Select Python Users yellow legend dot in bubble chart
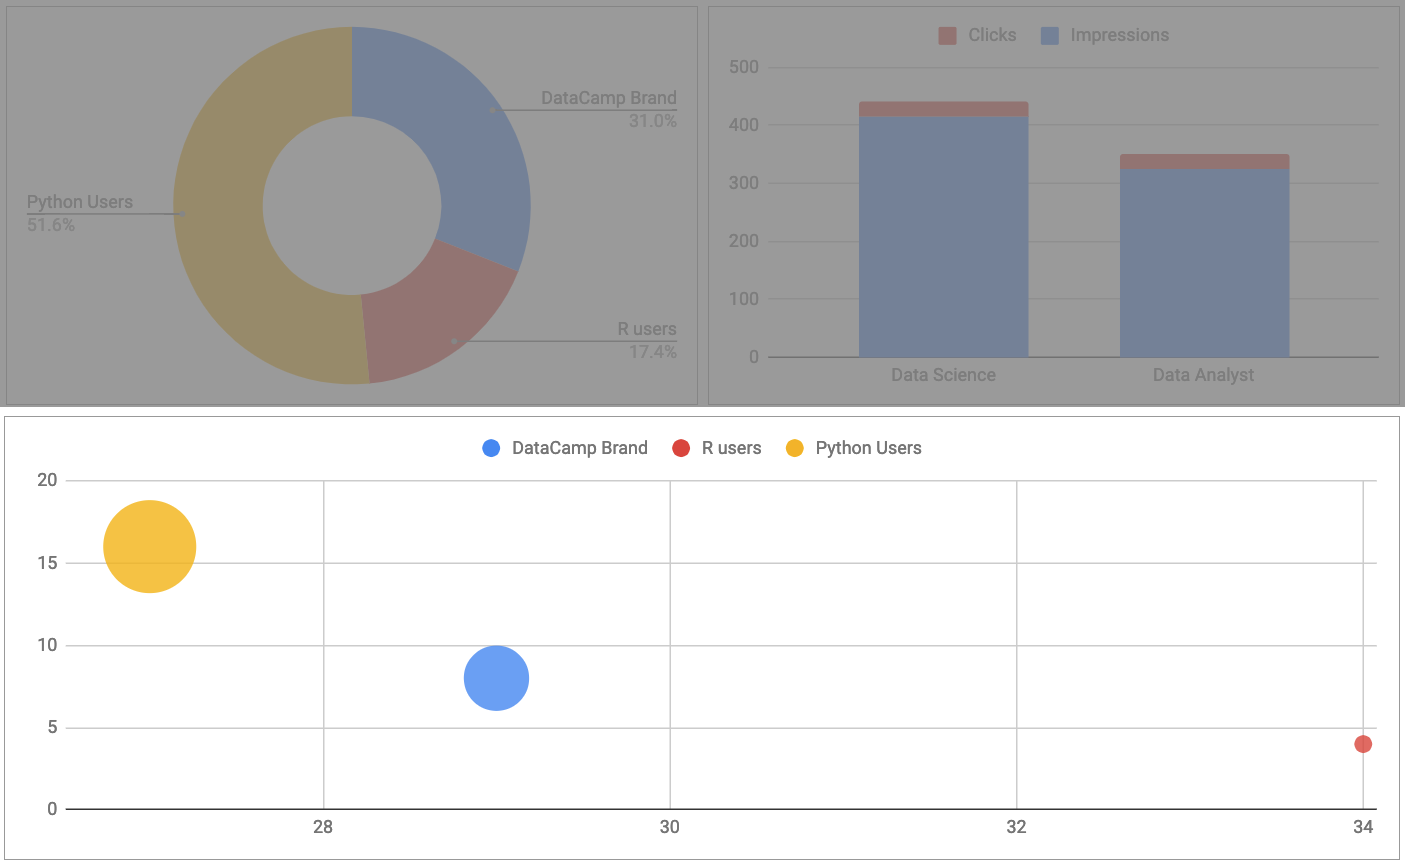Viewport: 1405px width, 865px height. coord(795,448)
